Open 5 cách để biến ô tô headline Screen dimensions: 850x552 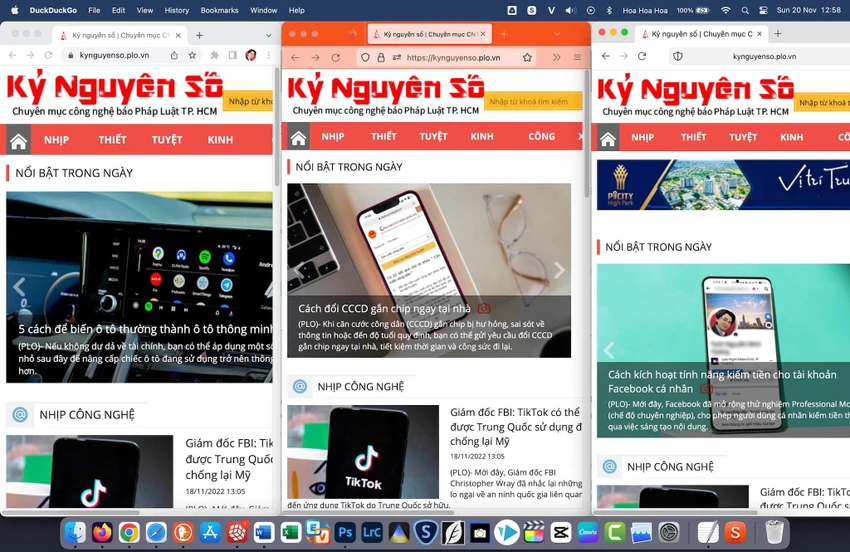(x=145, y=329)
